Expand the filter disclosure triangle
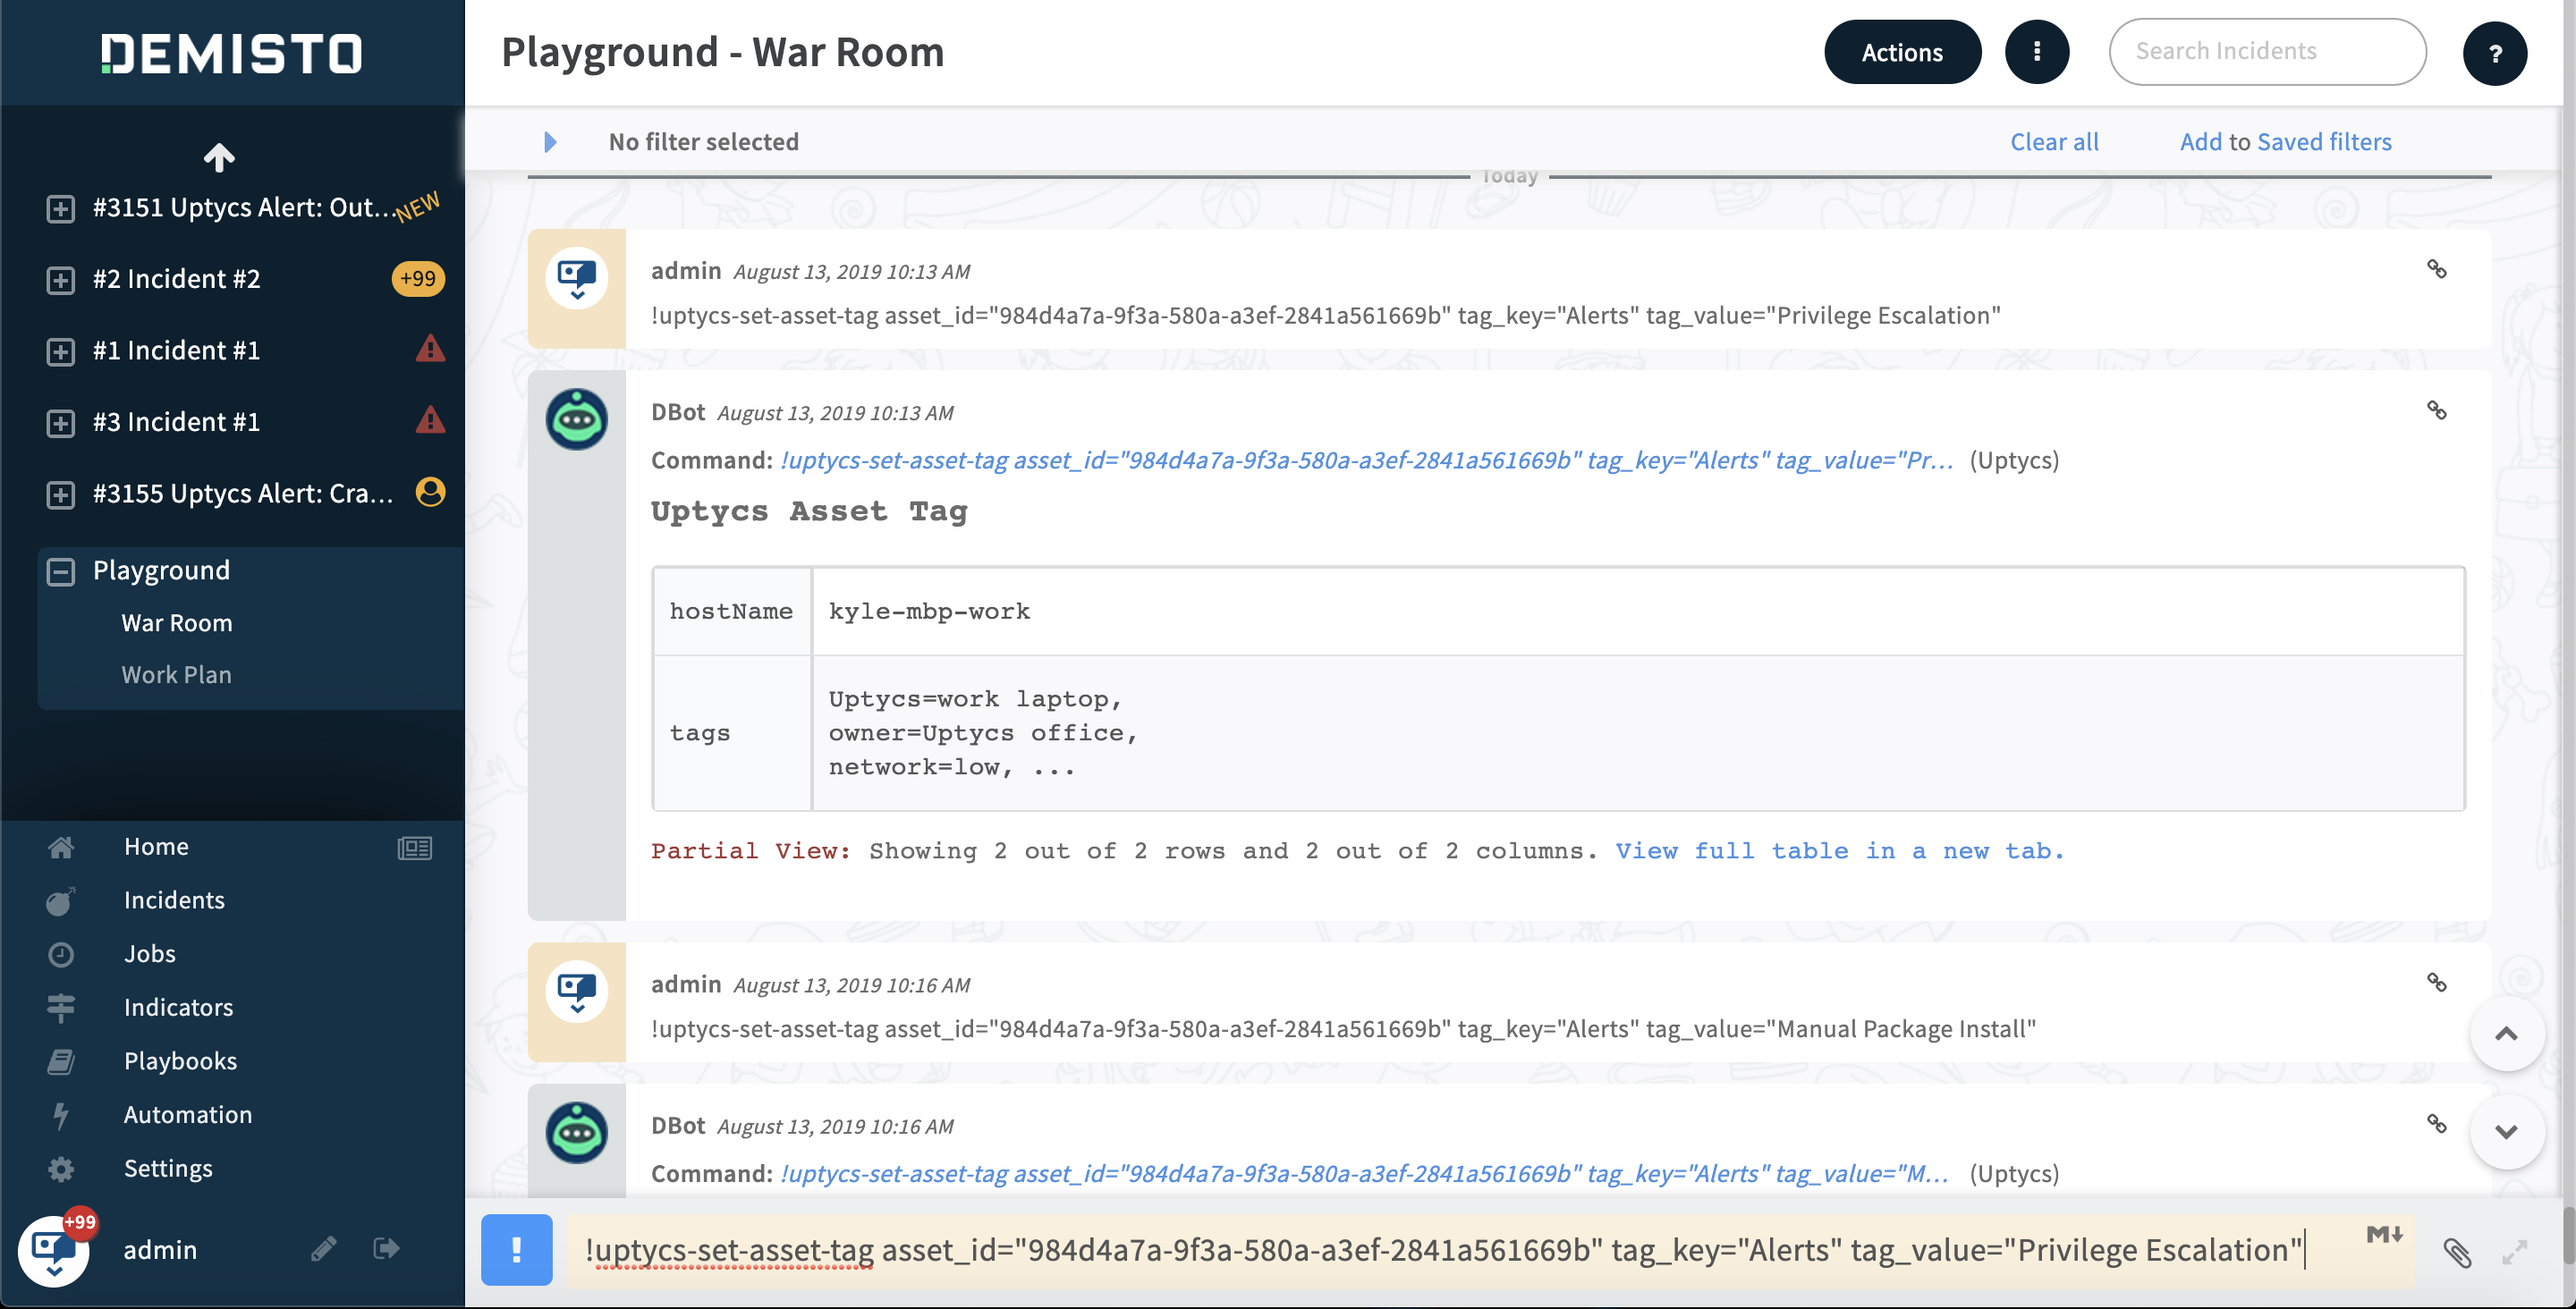Screen dimensions: 2576x1309 click(x=550, y=142)
